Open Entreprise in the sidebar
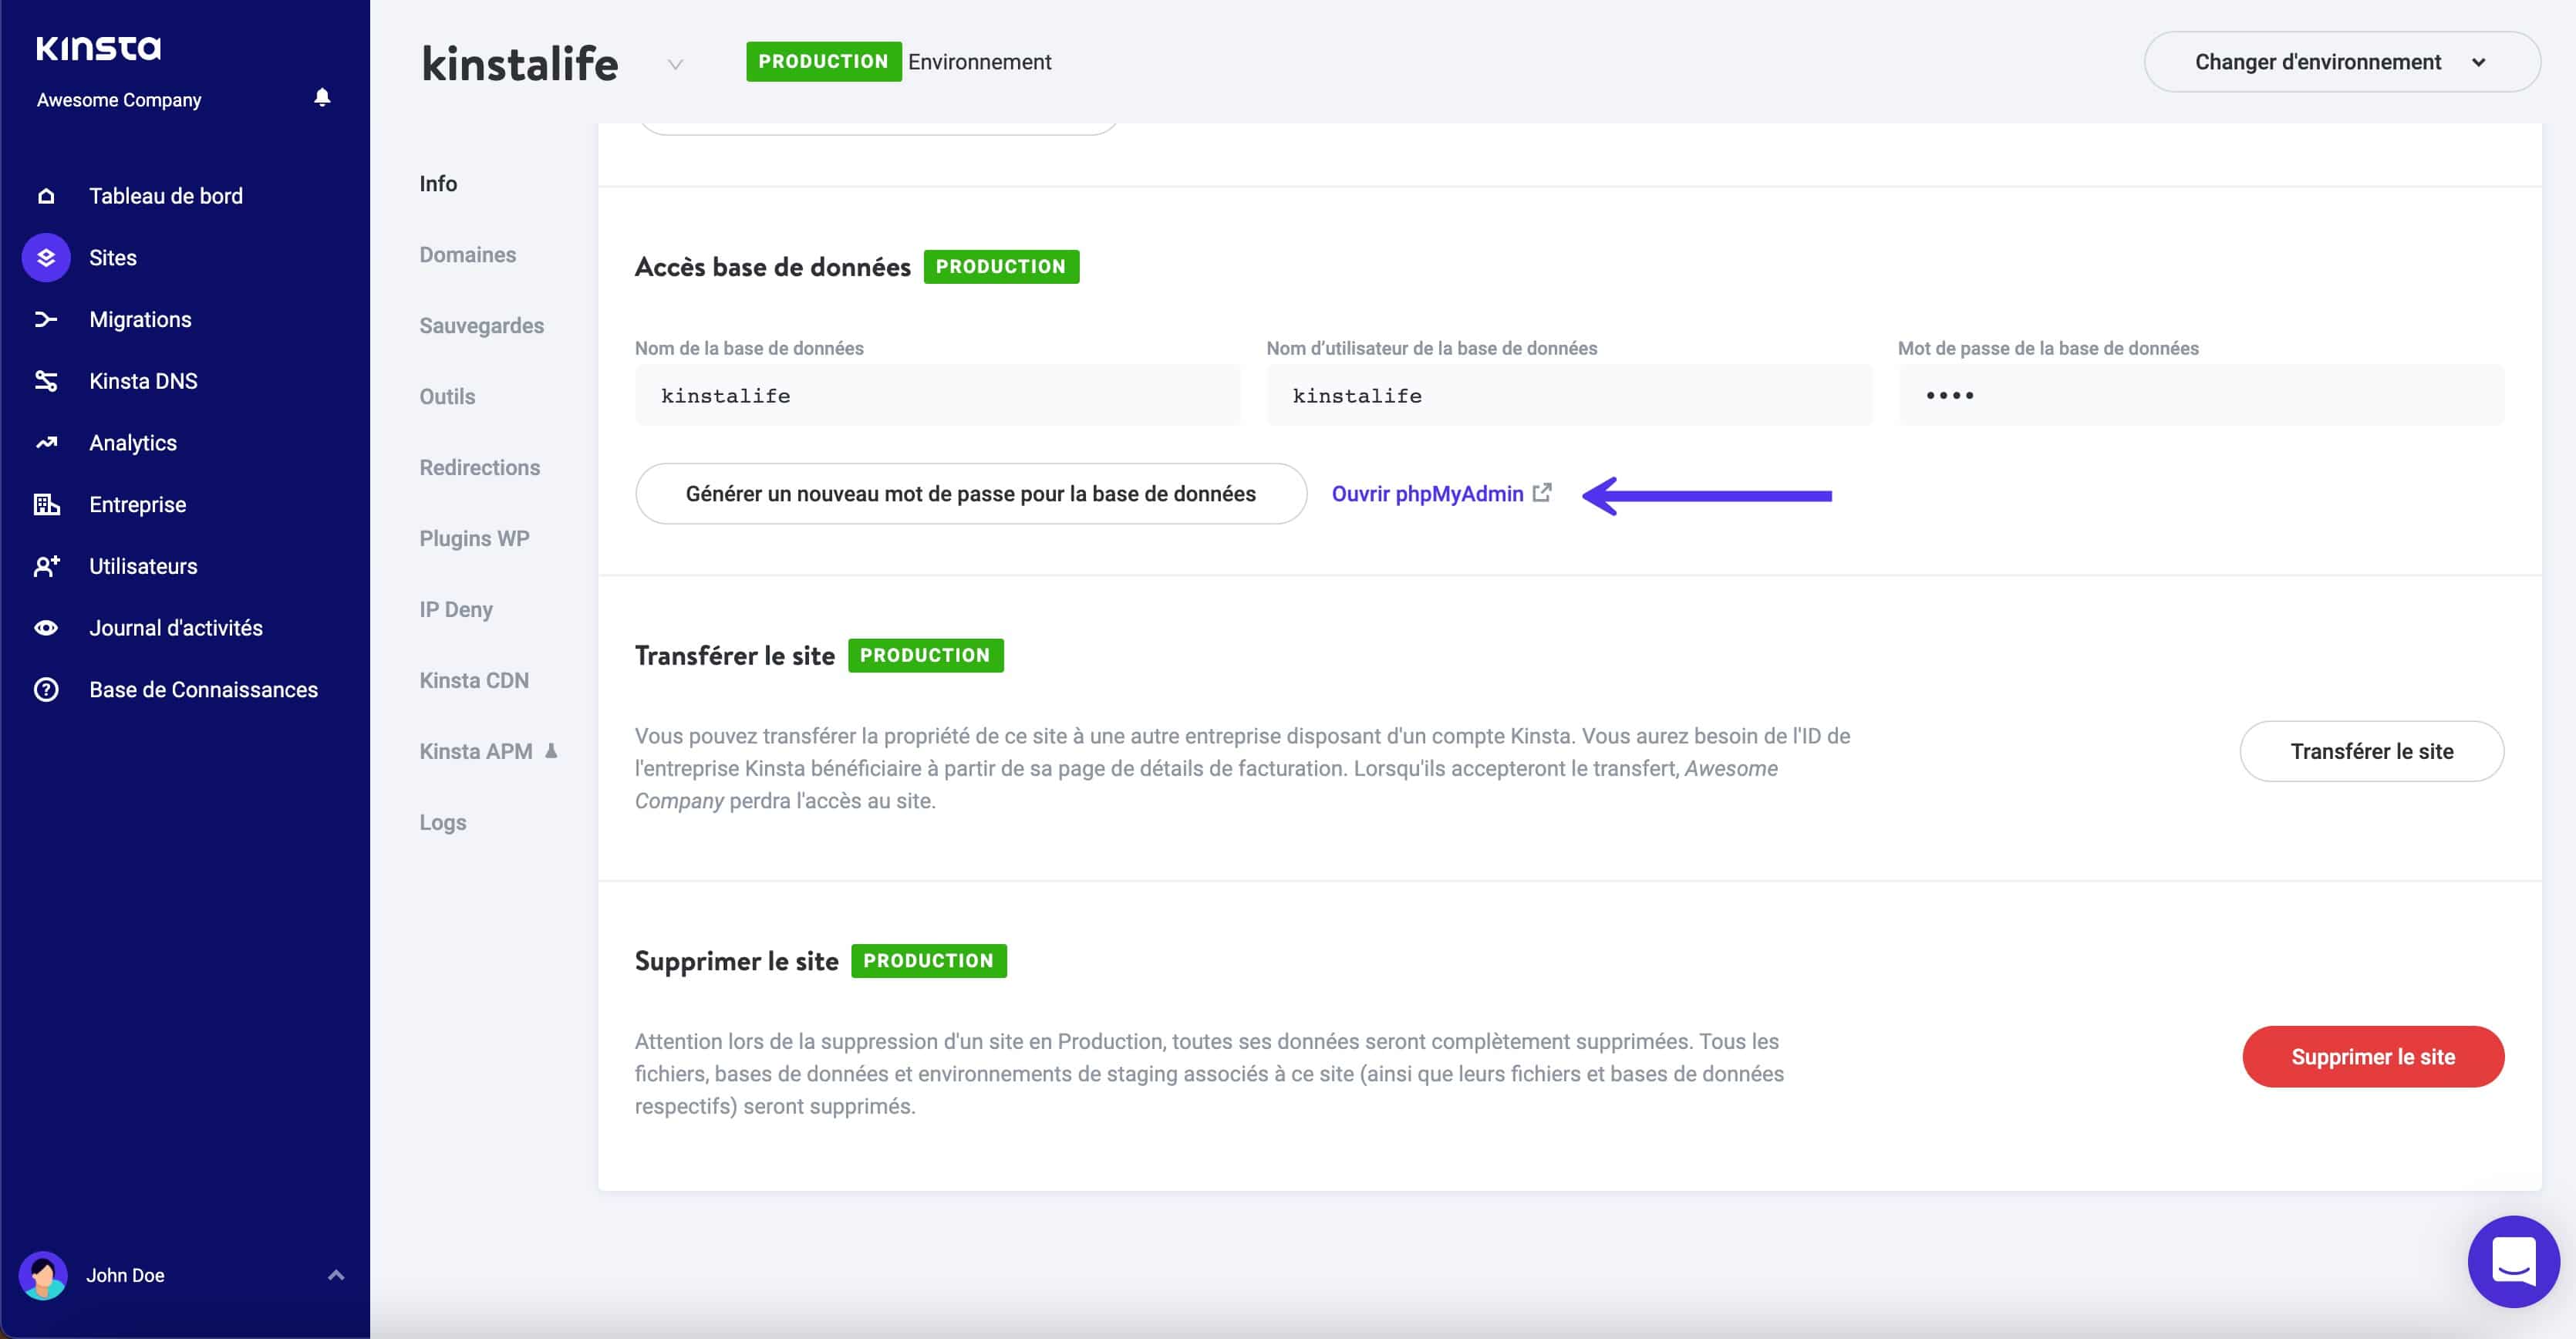This screenshot has height=1339, width=2576. coord(137,504)
